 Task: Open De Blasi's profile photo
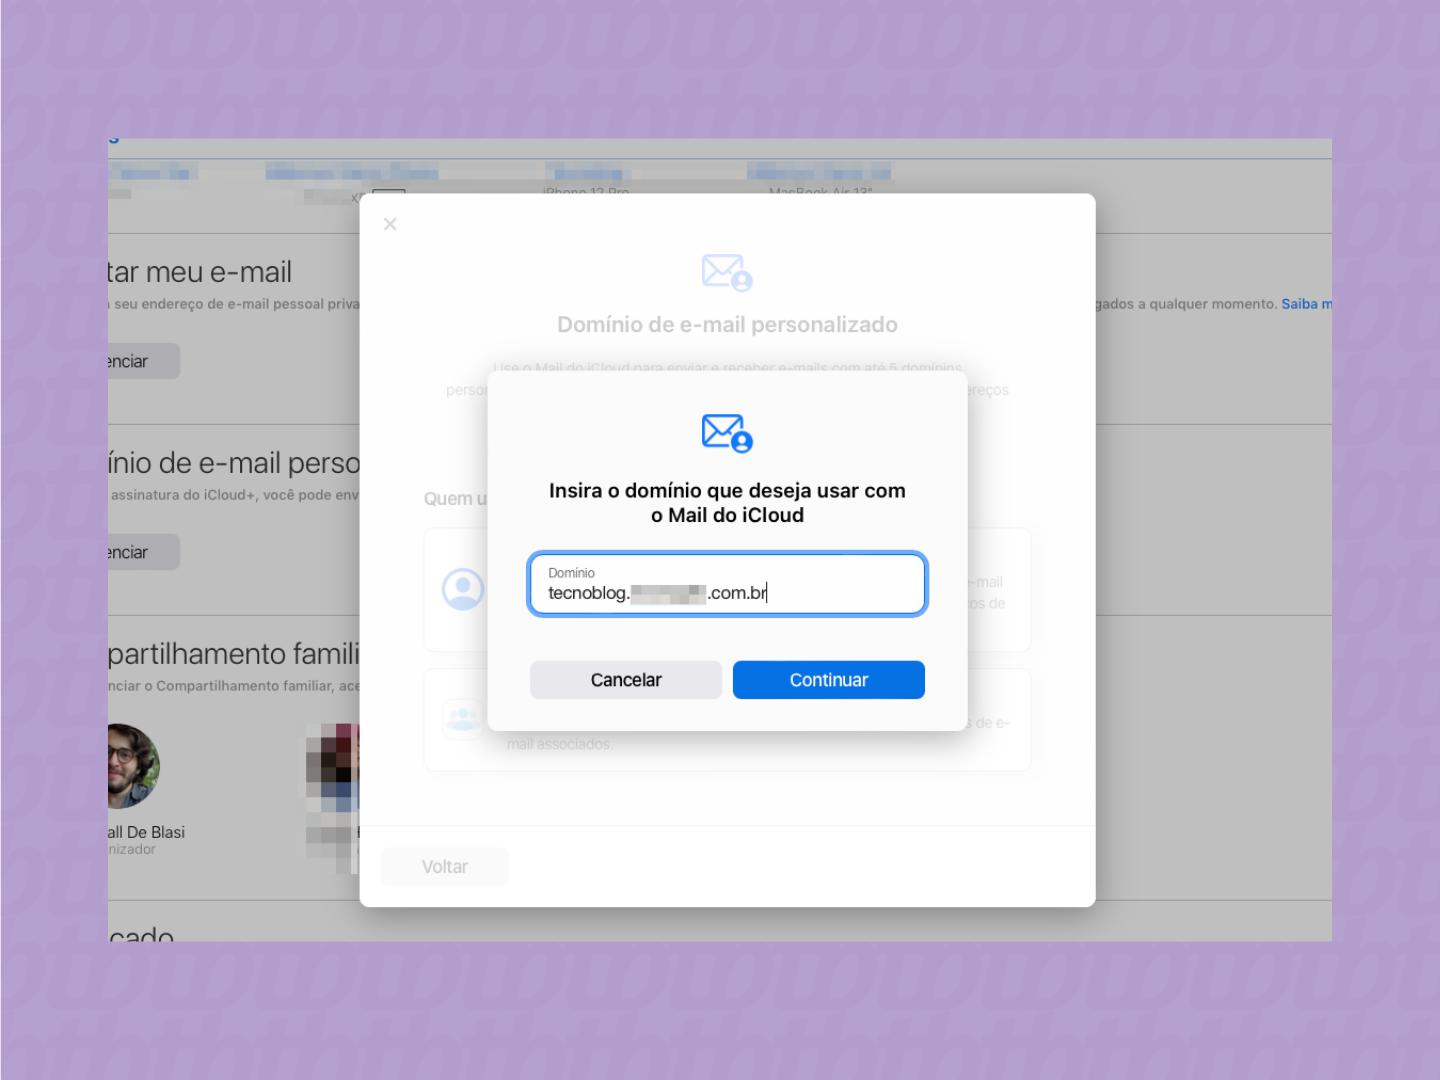133,766
